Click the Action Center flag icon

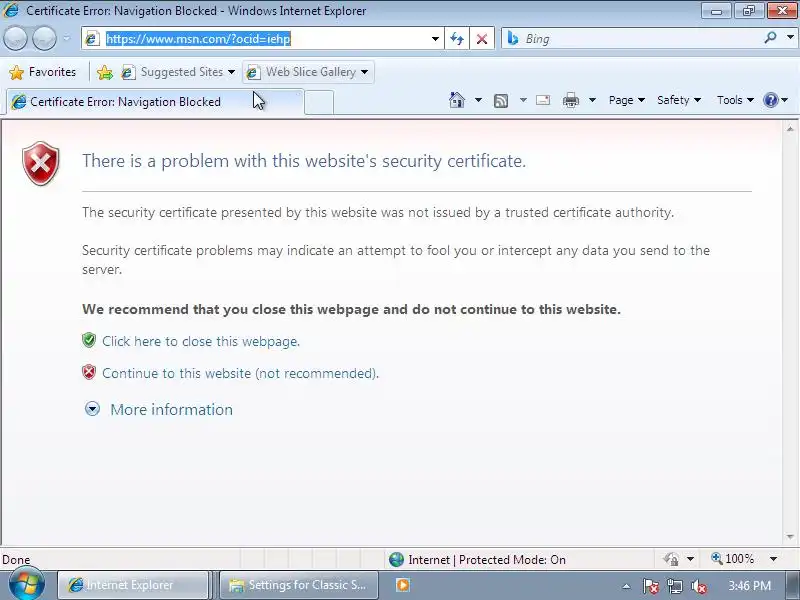[651, 586]
